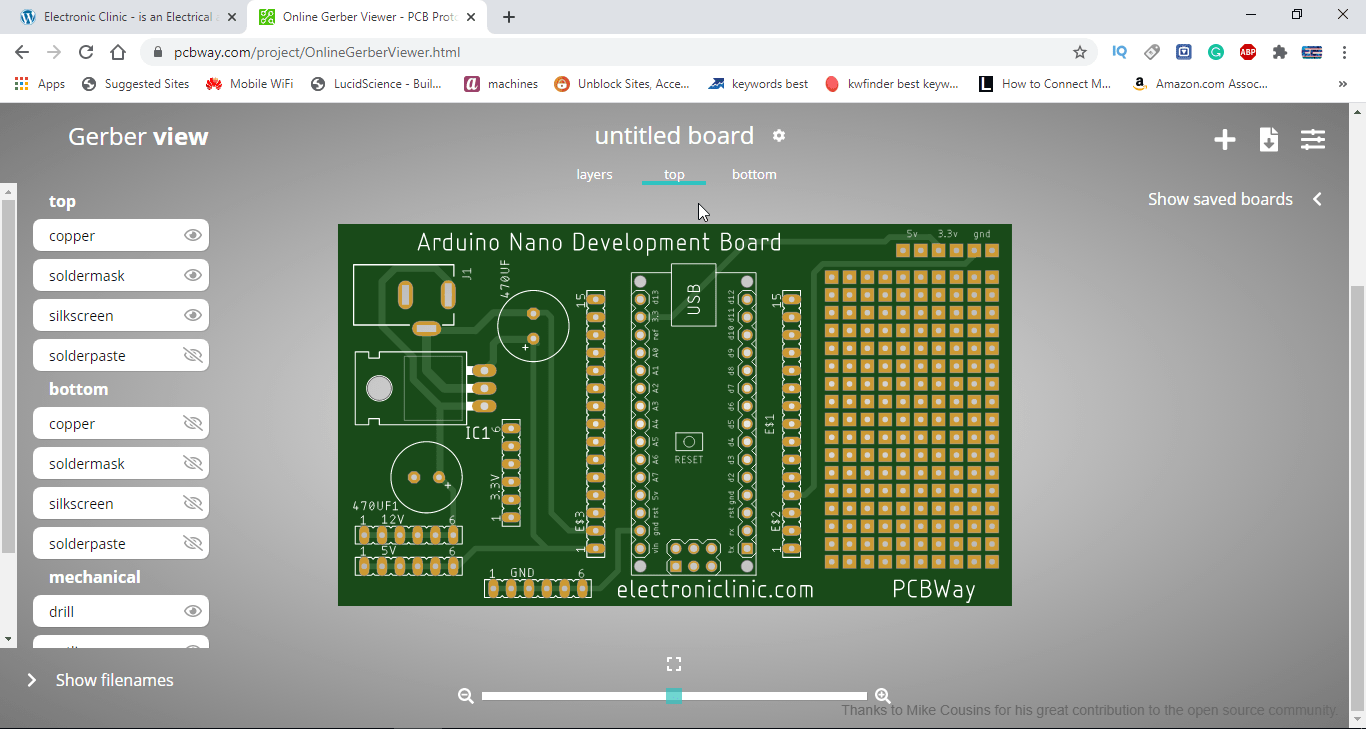Image resolution: width=1366 pixels, height=729 pixels.
Task: Click the zoom slider handle
Action: point(674,696)
